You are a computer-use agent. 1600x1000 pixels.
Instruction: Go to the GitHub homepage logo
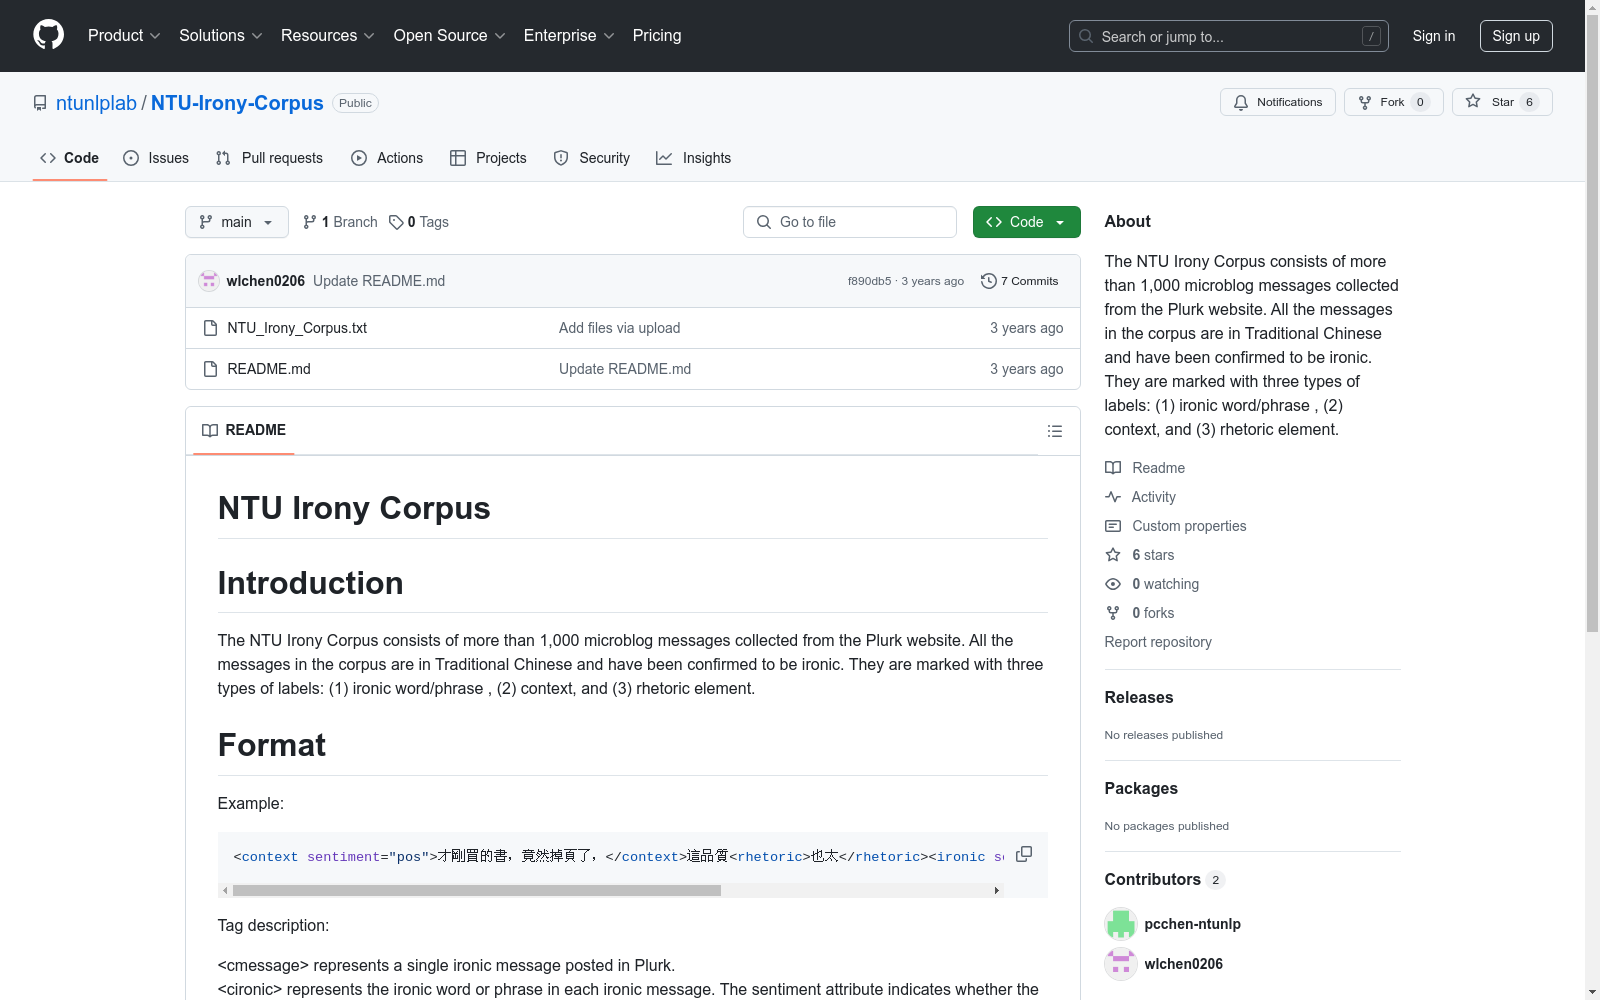[x=48, y=35]
